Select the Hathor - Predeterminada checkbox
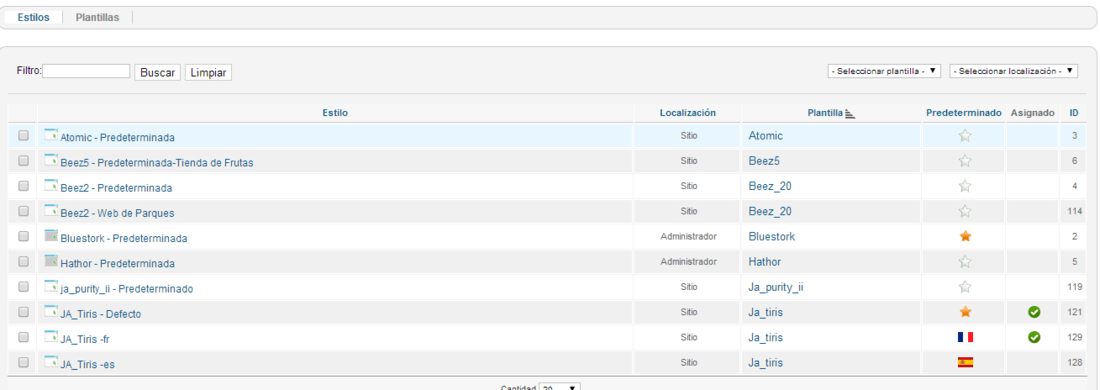 coord(23,261)
